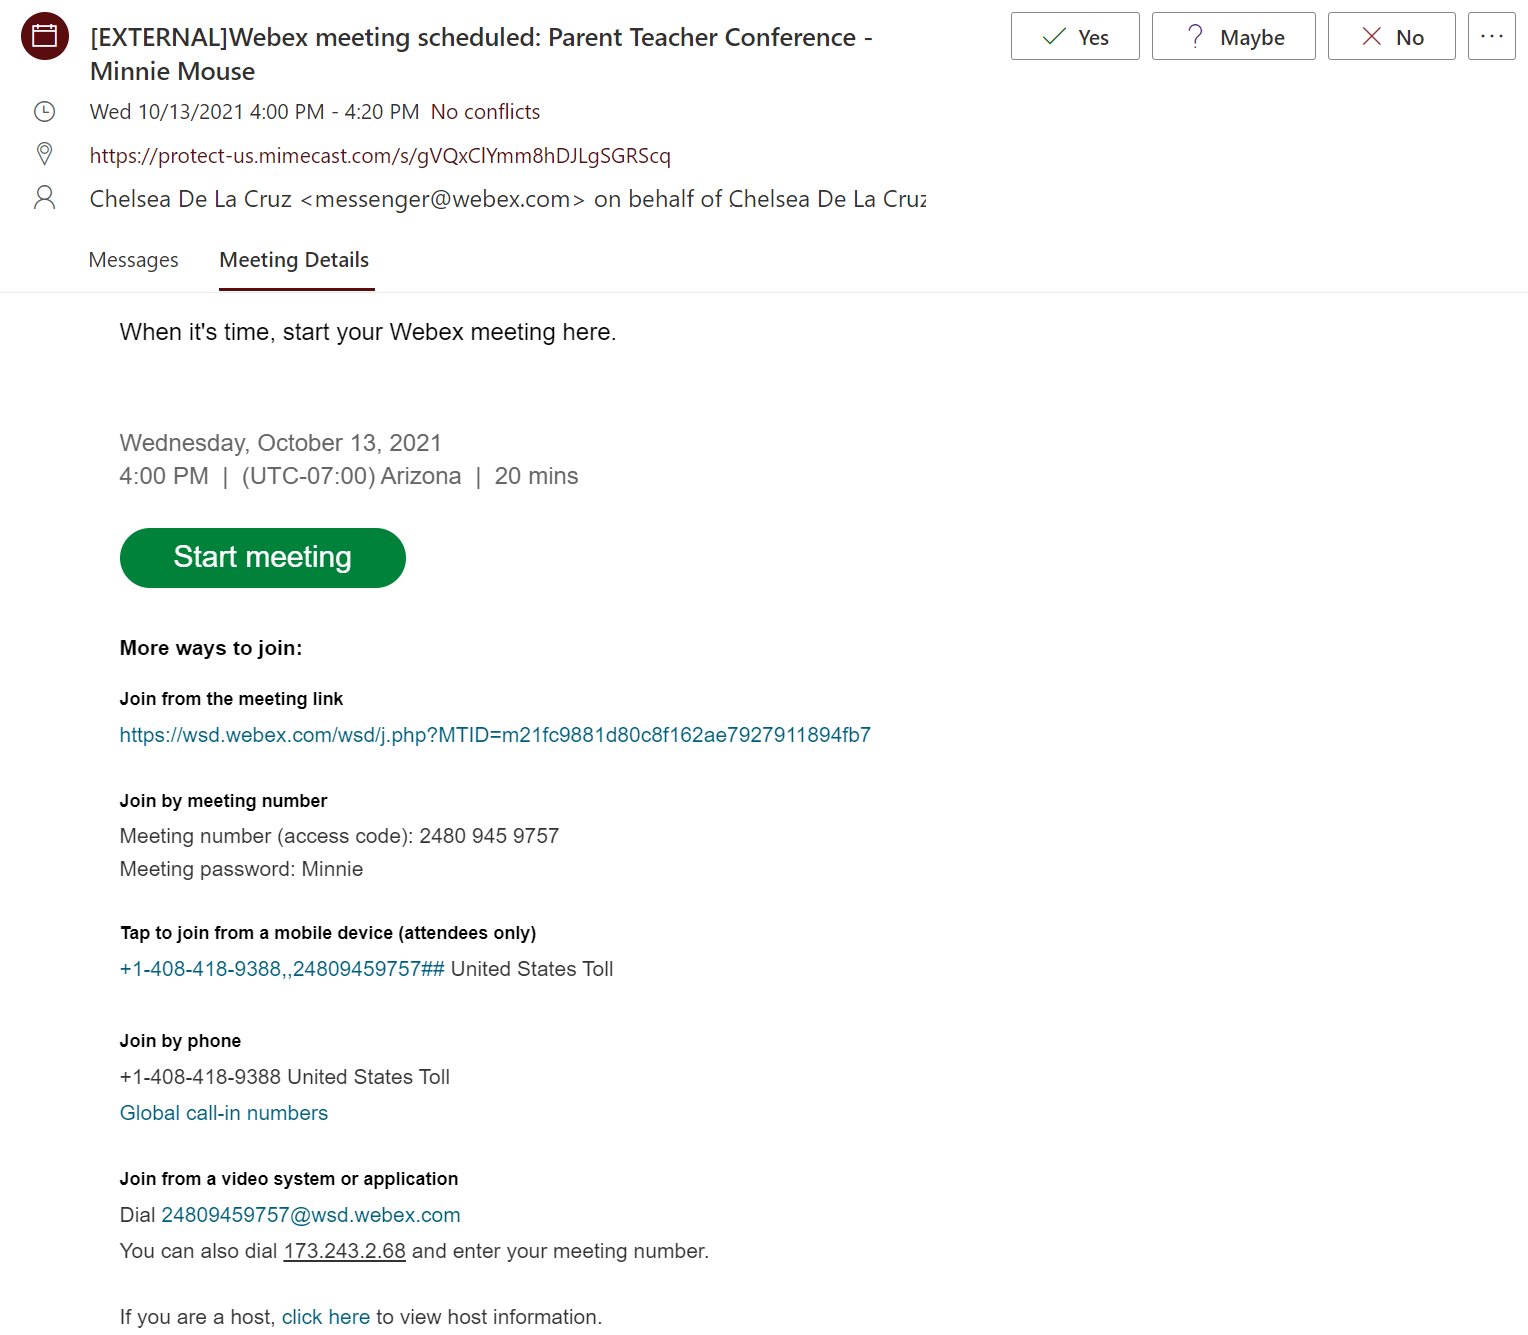1528x1335 pixels.
Task: Open Global call-in numbers link
Action: pos(224,1113)
